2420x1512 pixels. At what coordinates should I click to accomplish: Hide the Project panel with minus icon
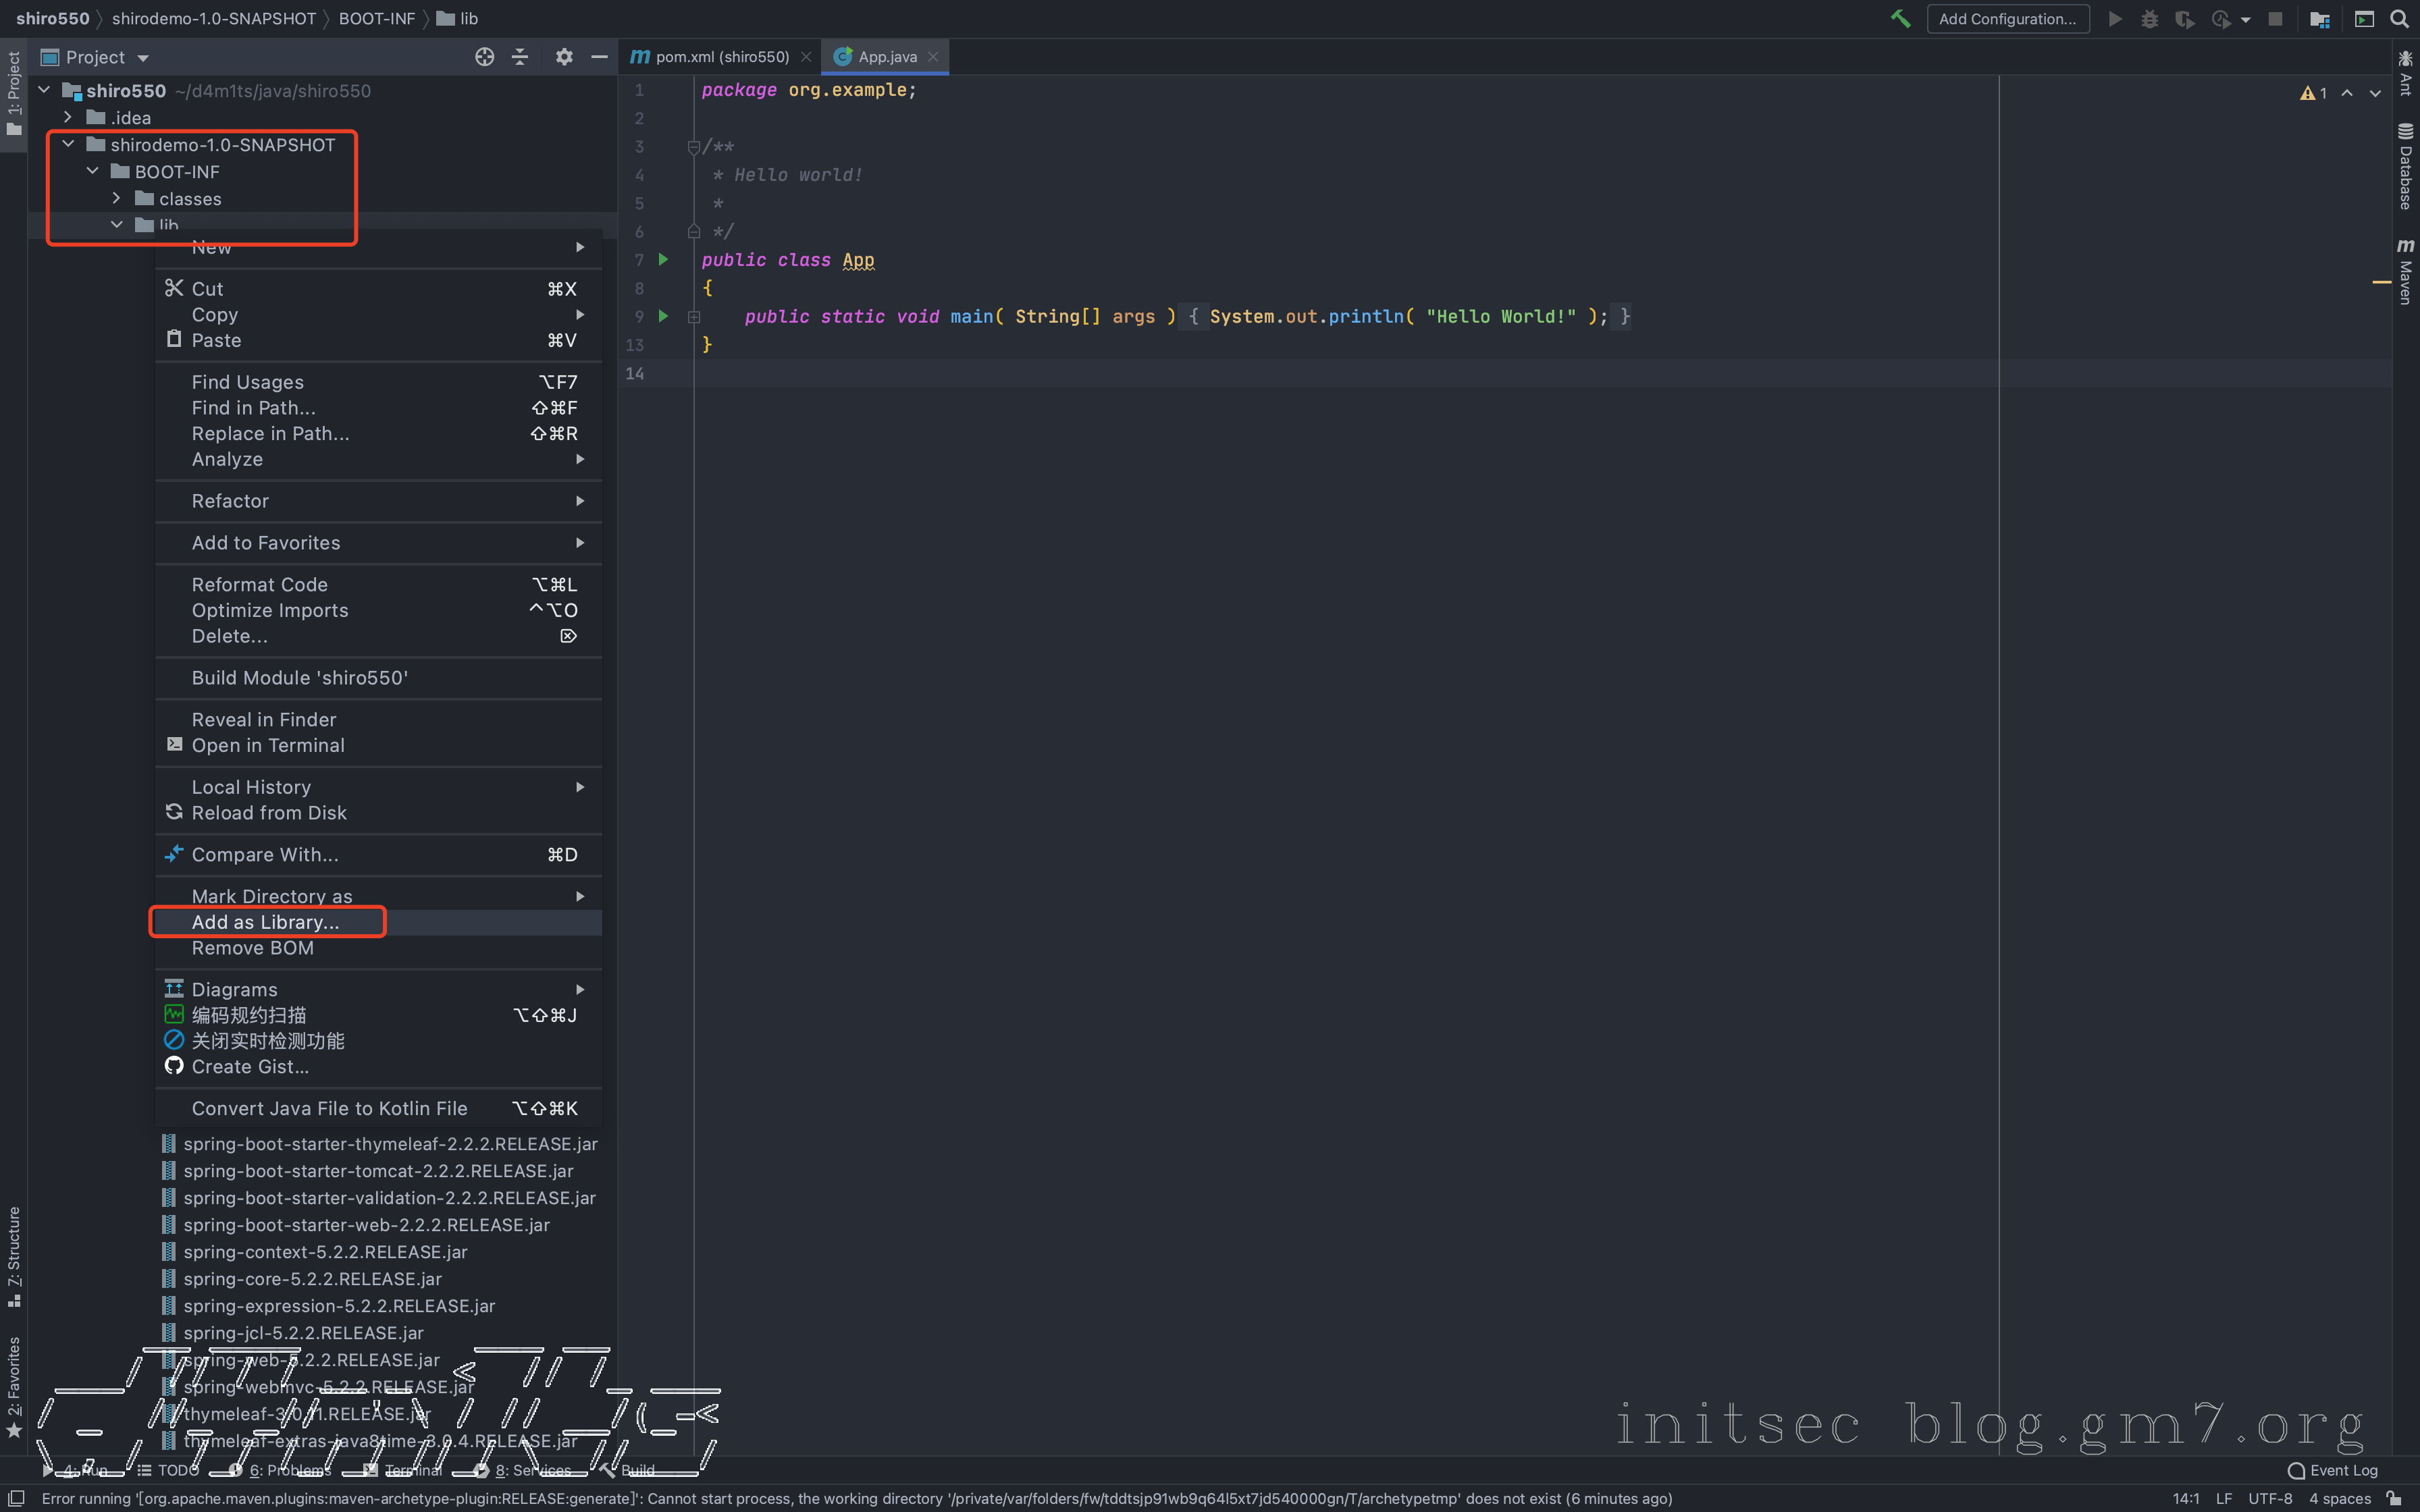coord(599,57)
